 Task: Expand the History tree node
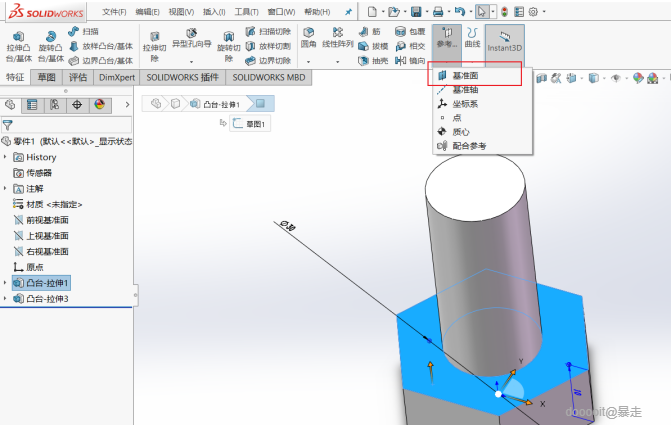(x=6, y=157)
